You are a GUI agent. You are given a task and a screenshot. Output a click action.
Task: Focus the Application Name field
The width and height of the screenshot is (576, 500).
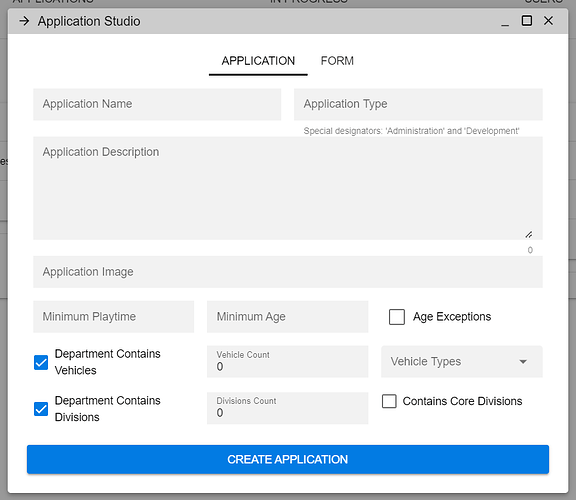point(157,104)
